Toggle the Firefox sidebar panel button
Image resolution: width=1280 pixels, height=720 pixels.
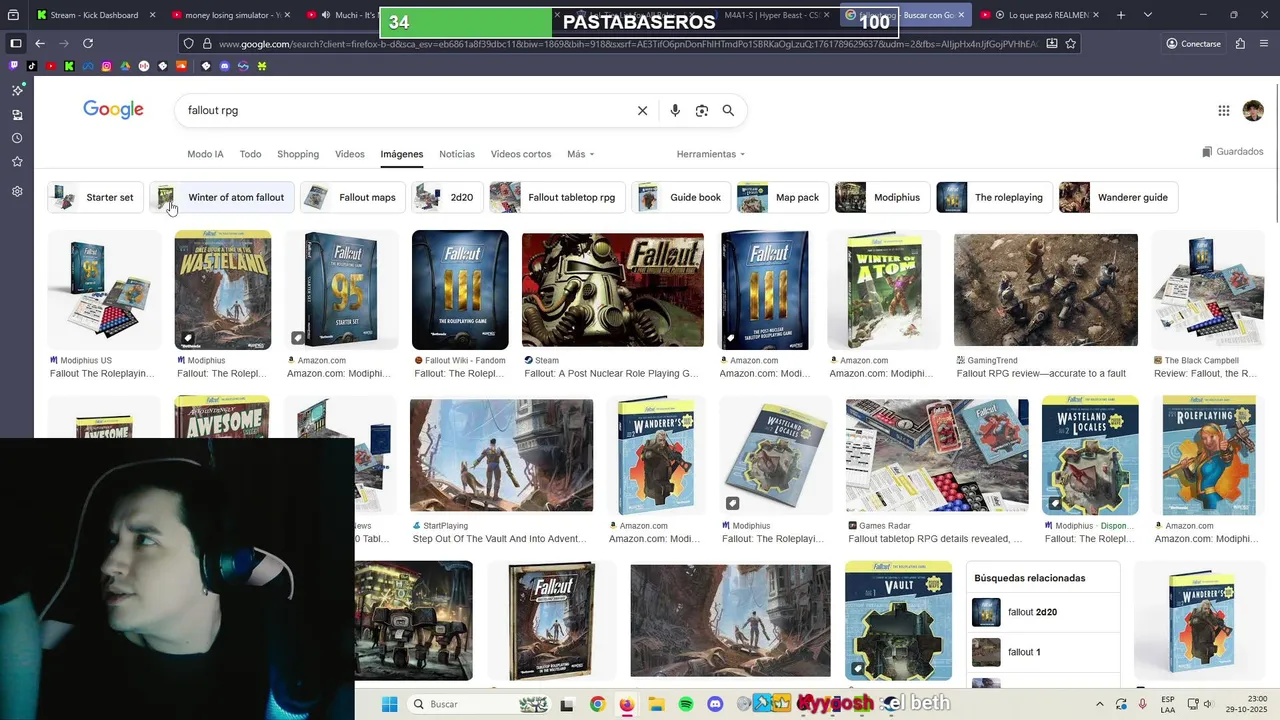pyautogui.click(x=15, y=44)
